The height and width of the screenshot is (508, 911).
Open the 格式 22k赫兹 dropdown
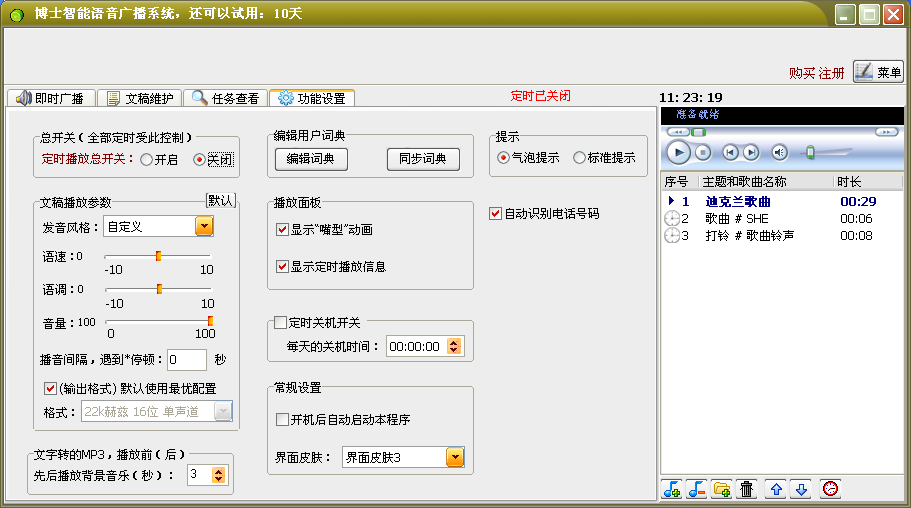coord(223,412)
